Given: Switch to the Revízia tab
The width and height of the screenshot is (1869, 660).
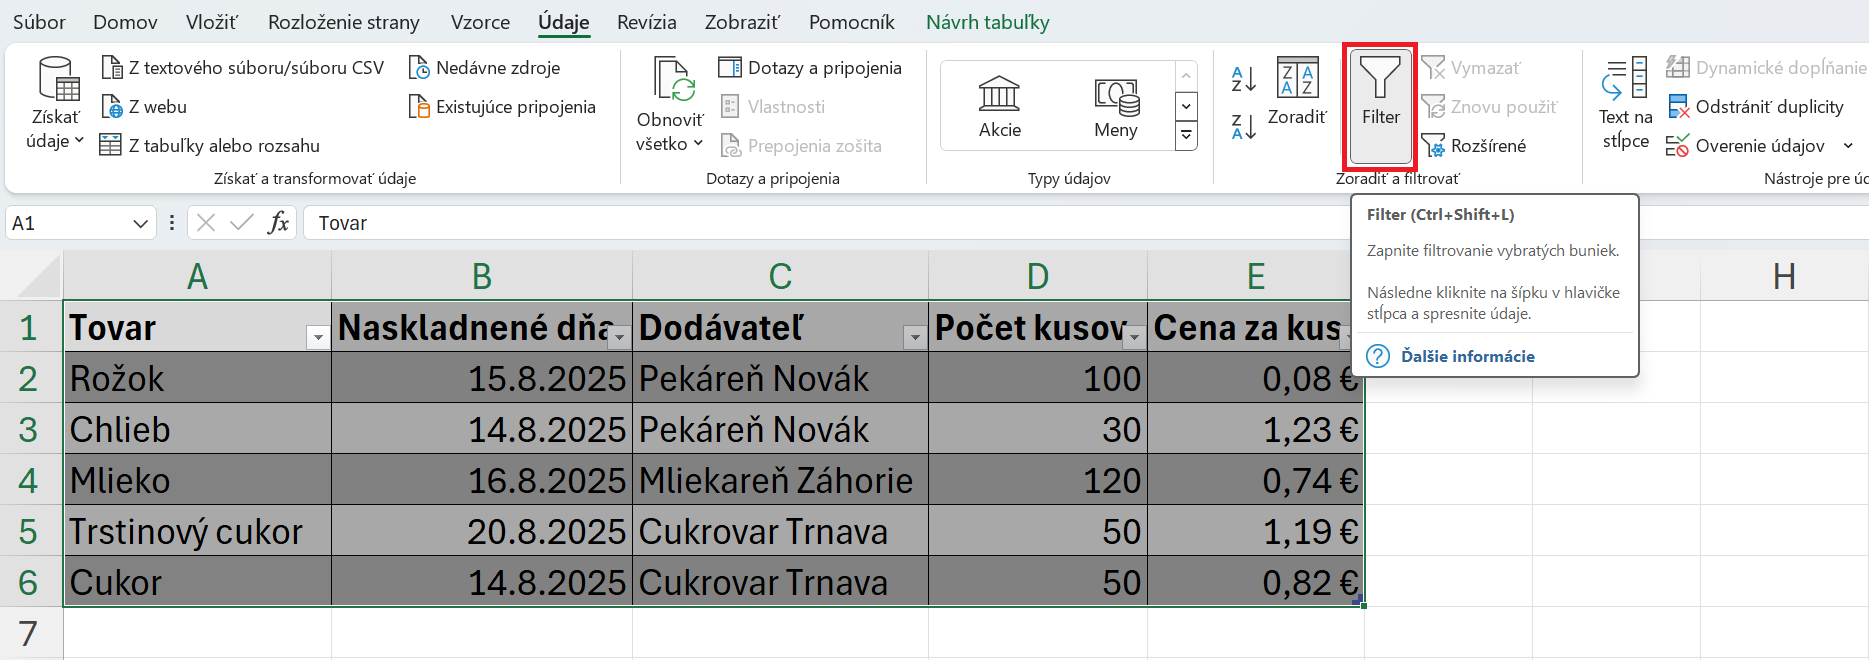Looking at the screenshot, I should 646,22.
